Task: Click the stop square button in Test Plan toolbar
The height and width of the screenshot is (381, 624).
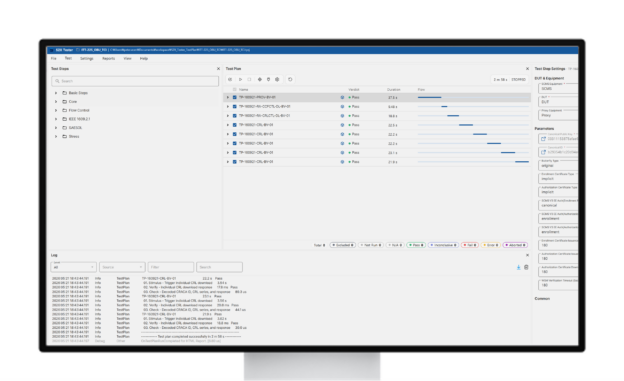Action: pyautogui.click(x=250, y=80)
